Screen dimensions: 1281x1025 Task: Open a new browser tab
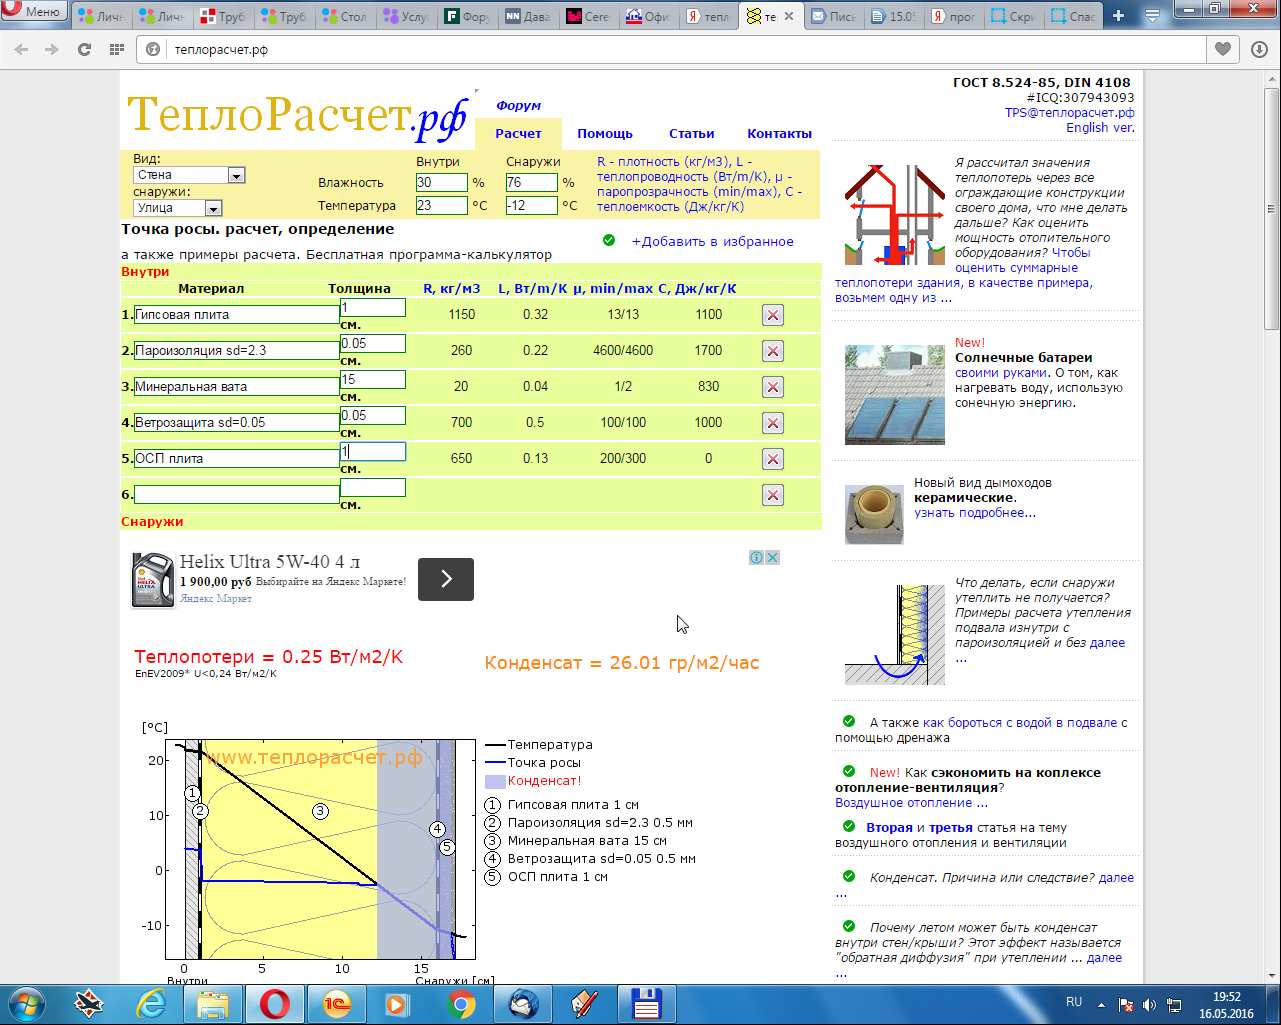1118,16
